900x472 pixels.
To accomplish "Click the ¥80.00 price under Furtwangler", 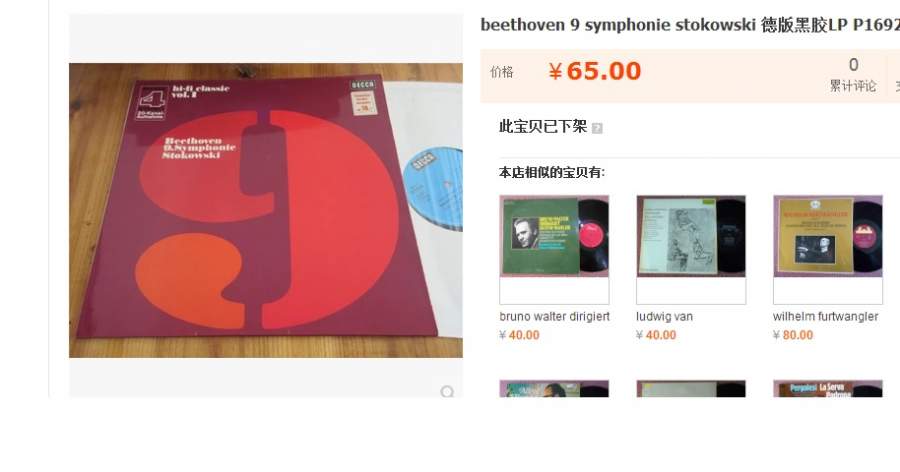I will tap(793, 335).
